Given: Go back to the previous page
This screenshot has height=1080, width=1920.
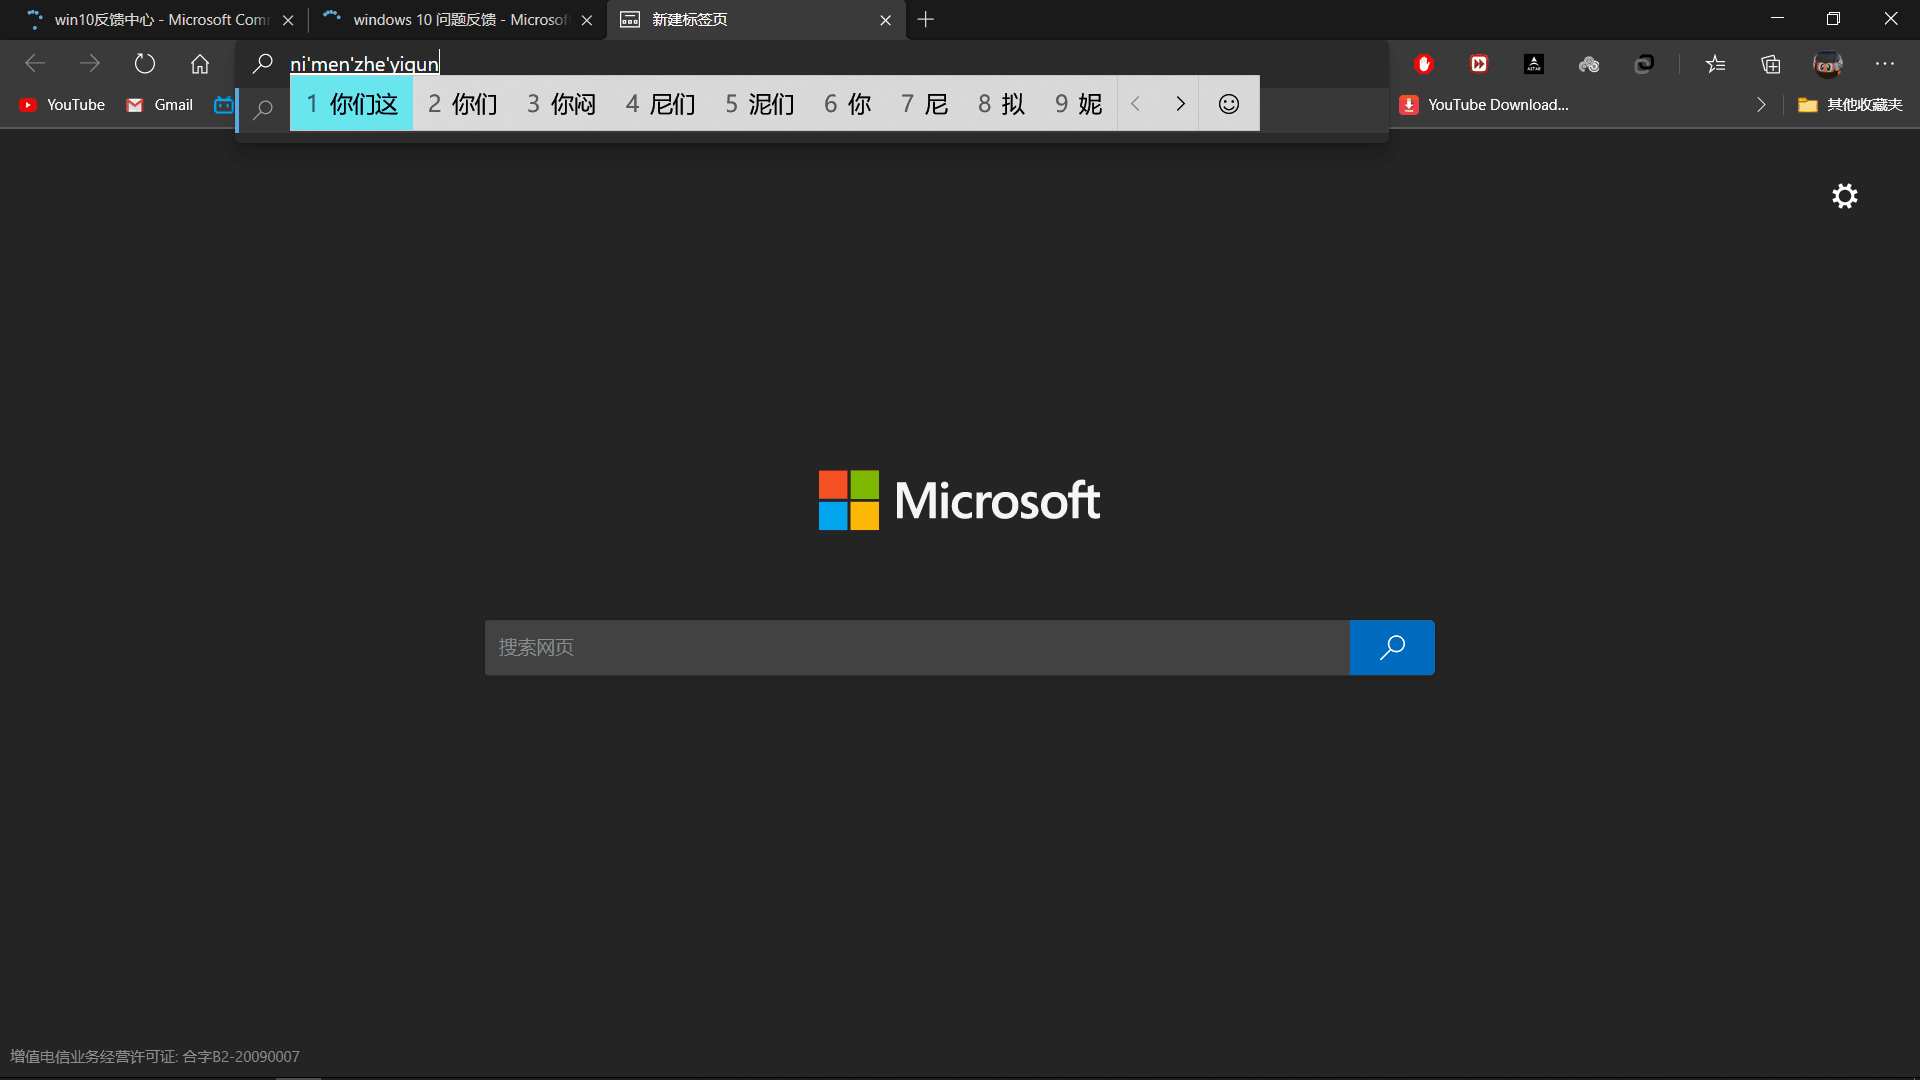Looking at the screenshot, I should 35,64.
